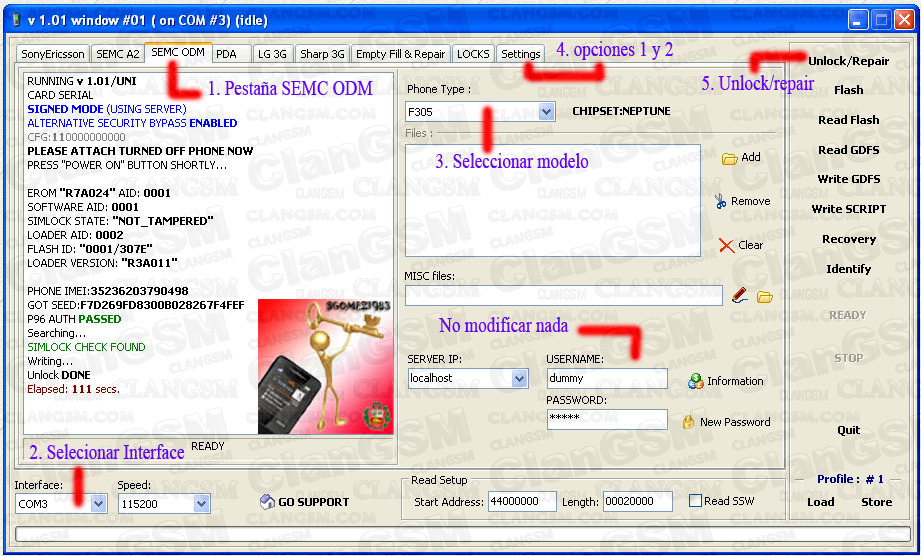Click in the PASSWORD field
This screenshot has height=556, width=921.
point(607,419)
